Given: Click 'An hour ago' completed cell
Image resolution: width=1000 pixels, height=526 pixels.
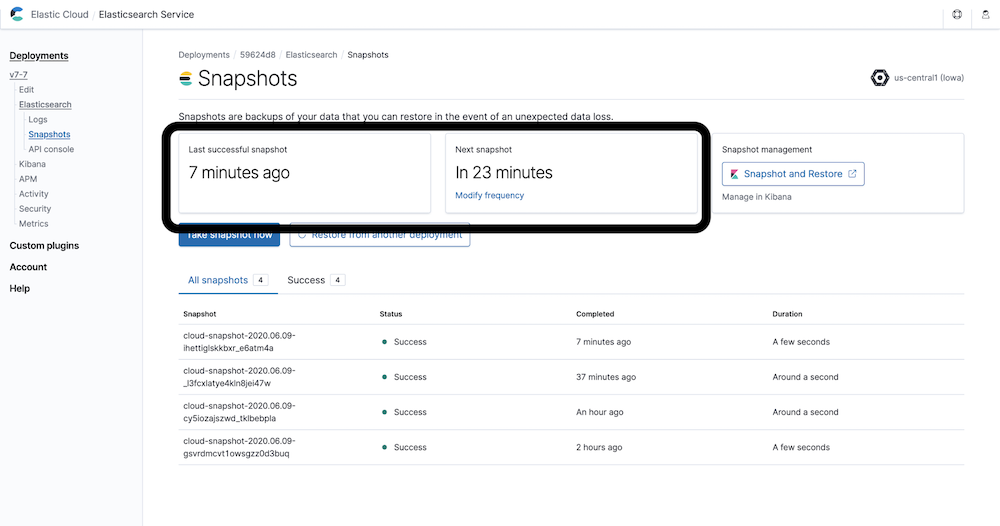Looking at the screenshot, I should click(599, 412).
